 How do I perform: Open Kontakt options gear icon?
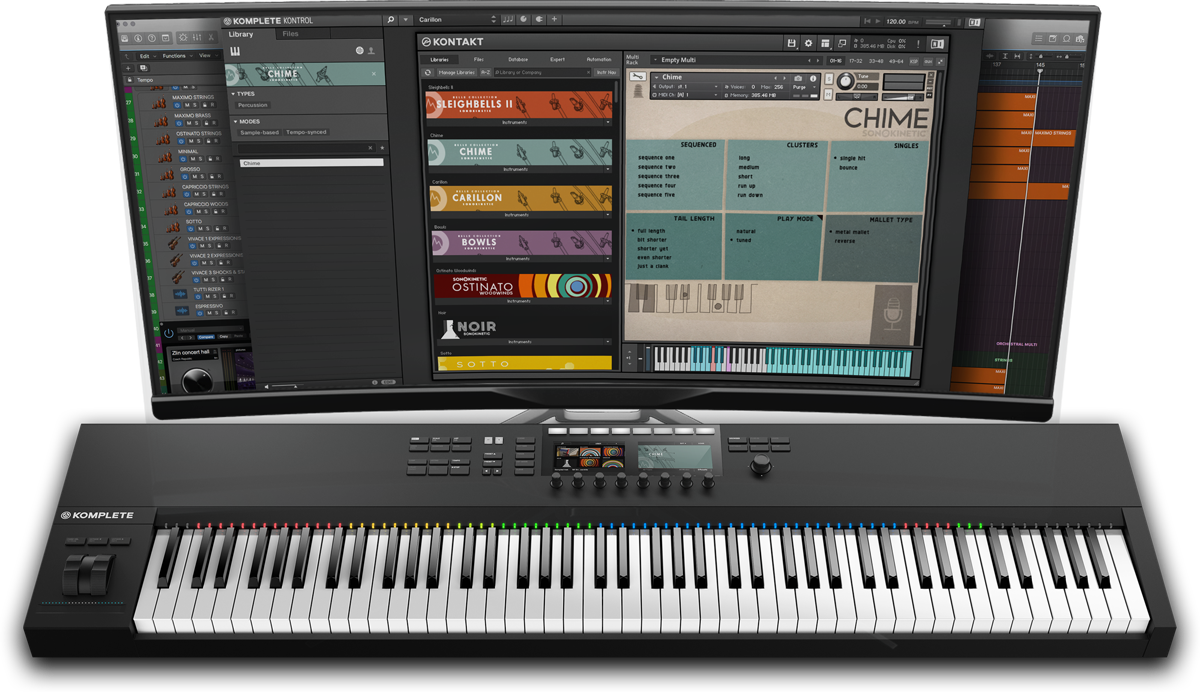(809, 43)
